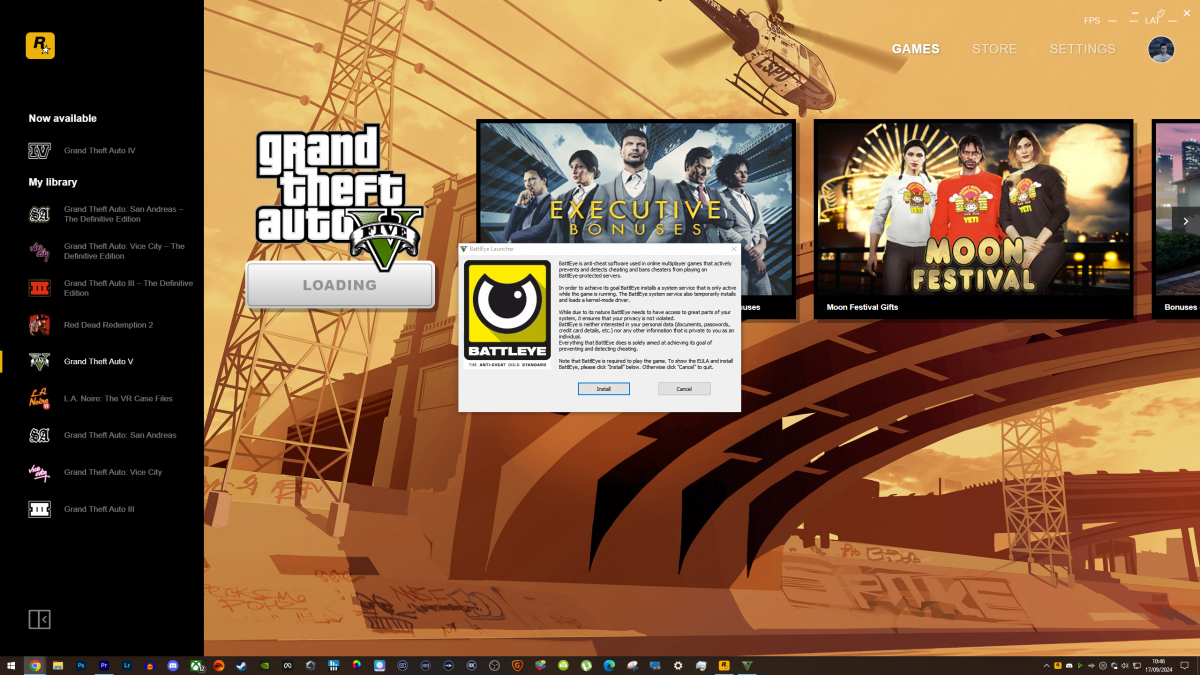The image size is (1200, 675).
Task: Click the L.A. Noire VR icon
Action: (x=39, y=398)
